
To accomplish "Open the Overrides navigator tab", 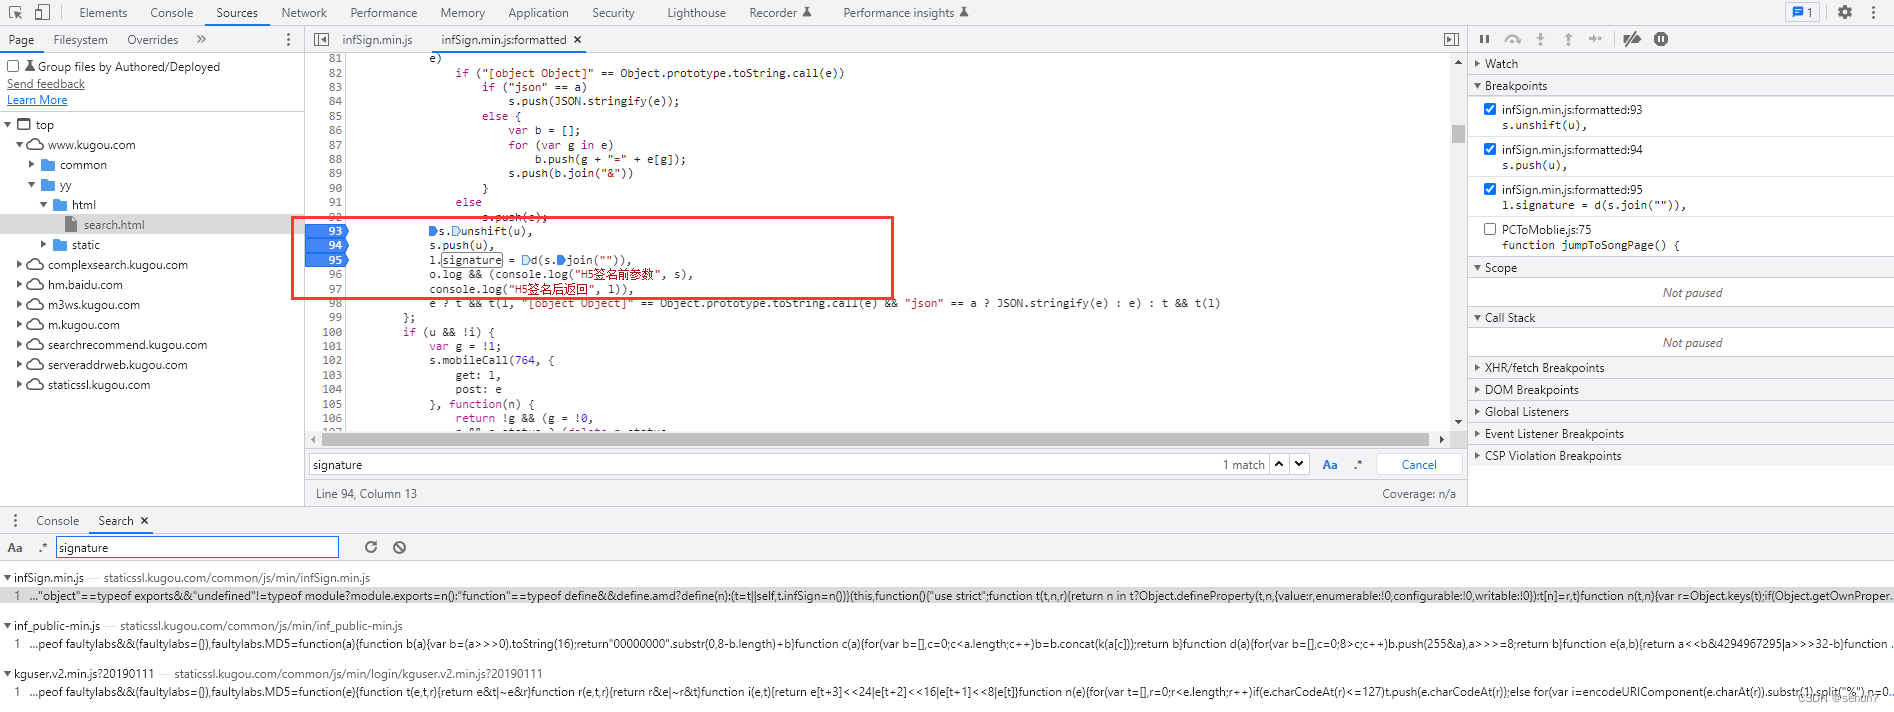I will (x=153, y=40).
